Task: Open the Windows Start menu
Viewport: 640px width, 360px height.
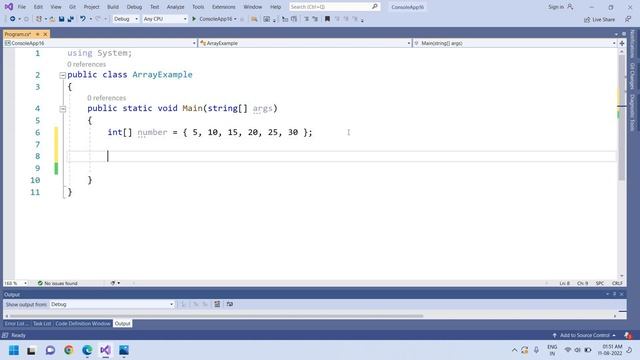Action: pyautogui.click(x=14, y=350)
